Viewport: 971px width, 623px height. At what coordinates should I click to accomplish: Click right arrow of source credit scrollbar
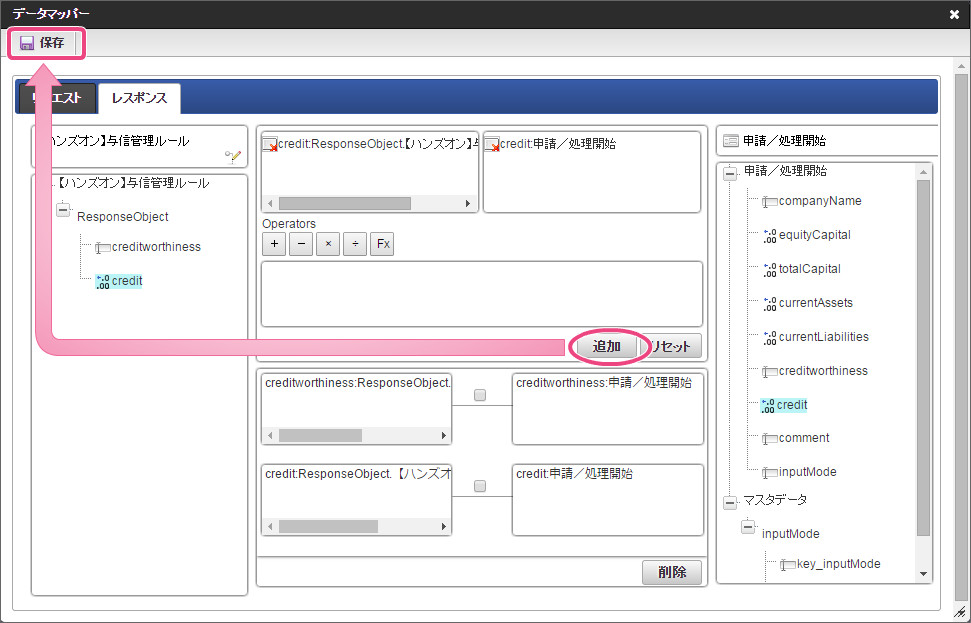(468, 203)
